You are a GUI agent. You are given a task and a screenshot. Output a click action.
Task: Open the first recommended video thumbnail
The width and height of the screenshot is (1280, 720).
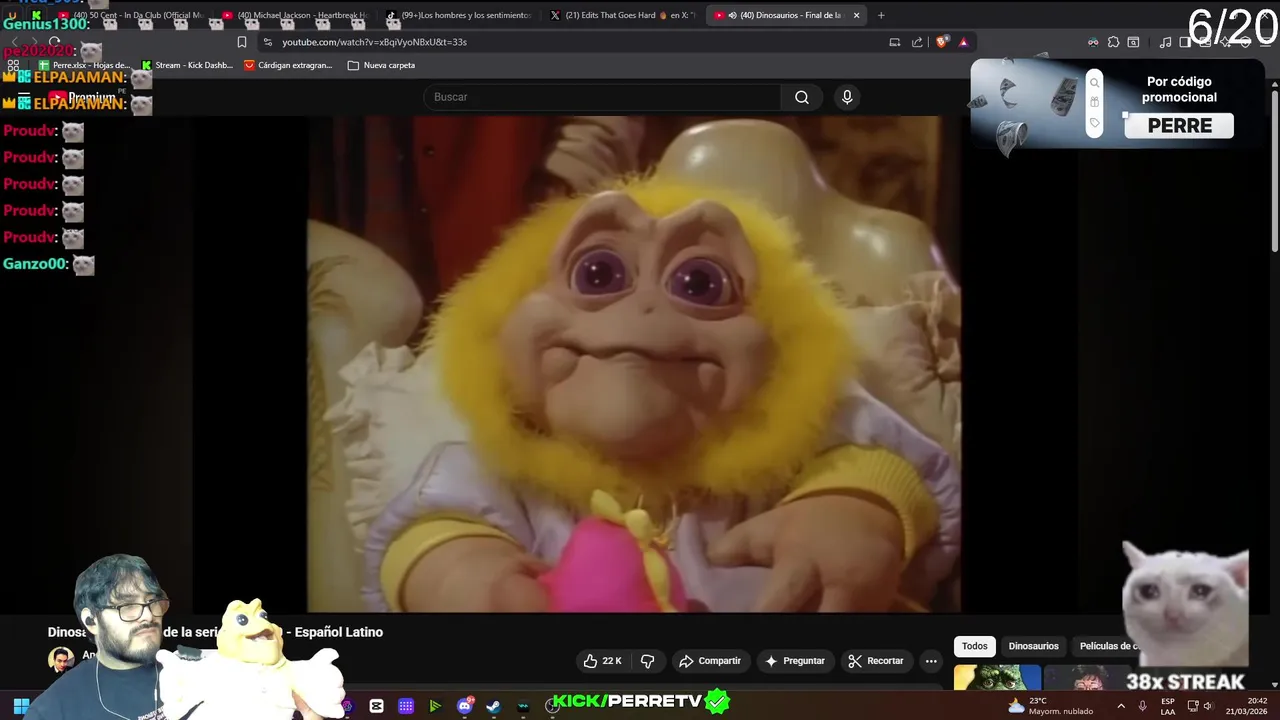point(997,678)
